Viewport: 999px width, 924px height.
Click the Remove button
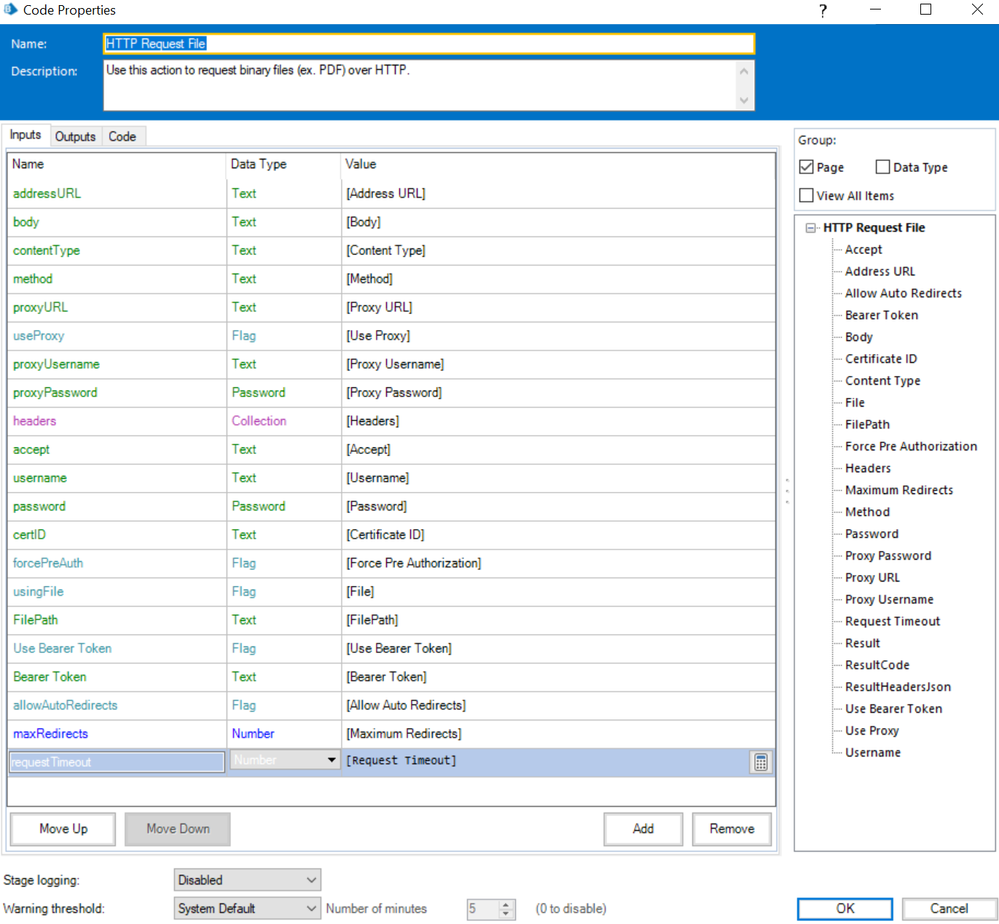[732, 828]
